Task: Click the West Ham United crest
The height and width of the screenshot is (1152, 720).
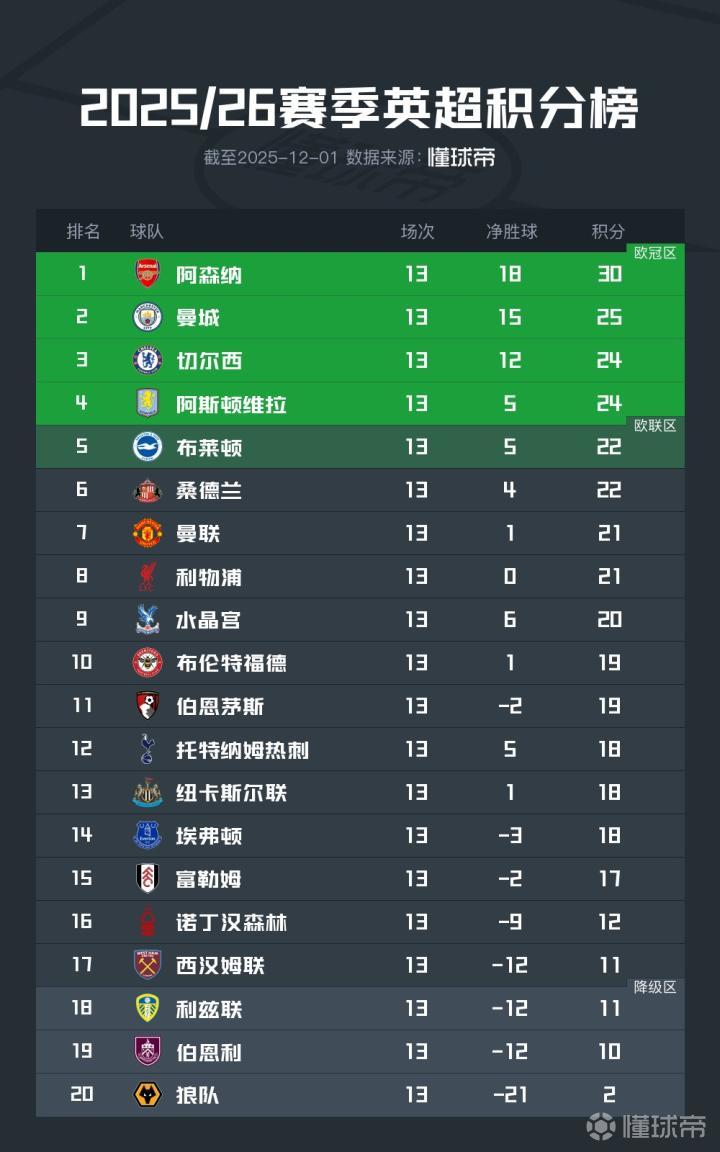Action: [148, 965]
